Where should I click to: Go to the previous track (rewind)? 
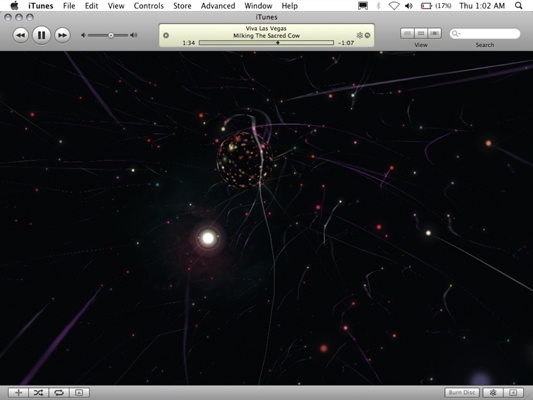[21, 35]
